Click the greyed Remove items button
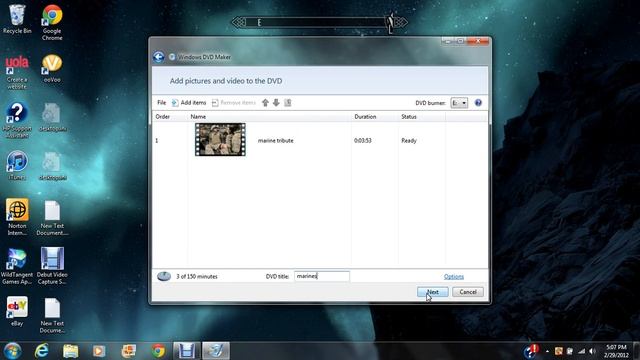 (233, 103)
